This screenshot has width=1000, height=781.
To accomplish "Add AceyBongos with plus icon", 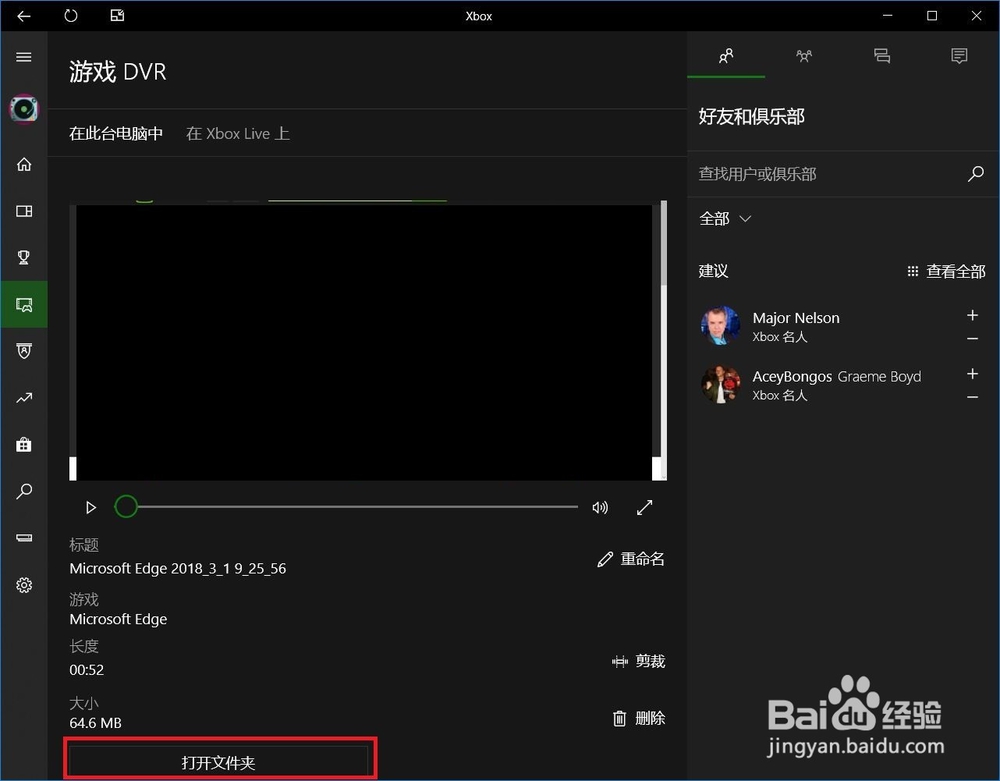I will point(973,374).
